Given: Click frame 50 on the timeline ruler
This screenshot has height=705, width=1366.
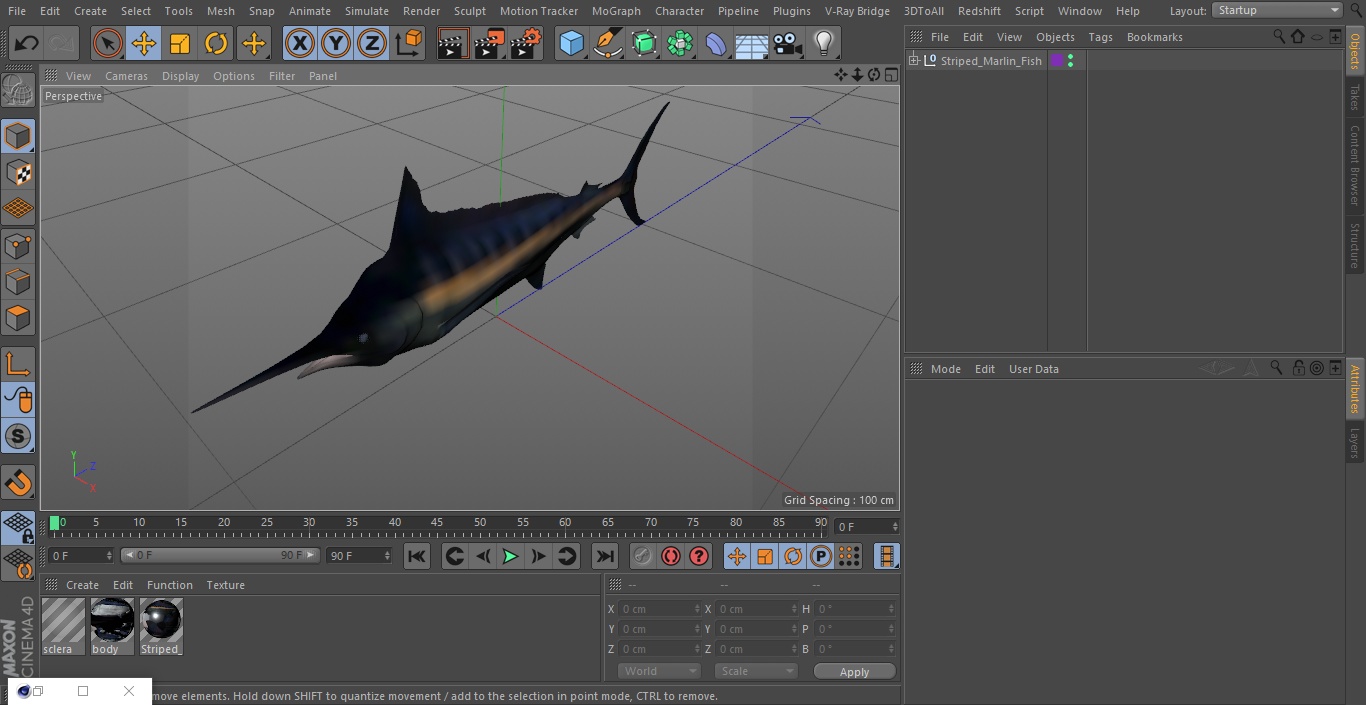Looking at the screenshot, I should tap(480, 523).
